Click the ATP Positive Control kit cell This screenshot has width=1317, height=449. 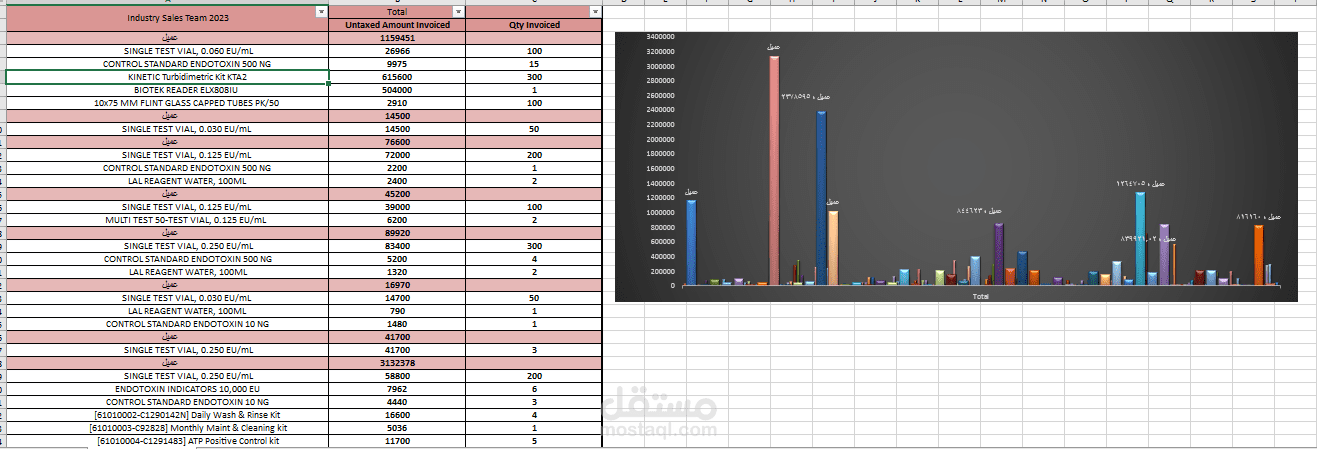(x=167, y=440)
